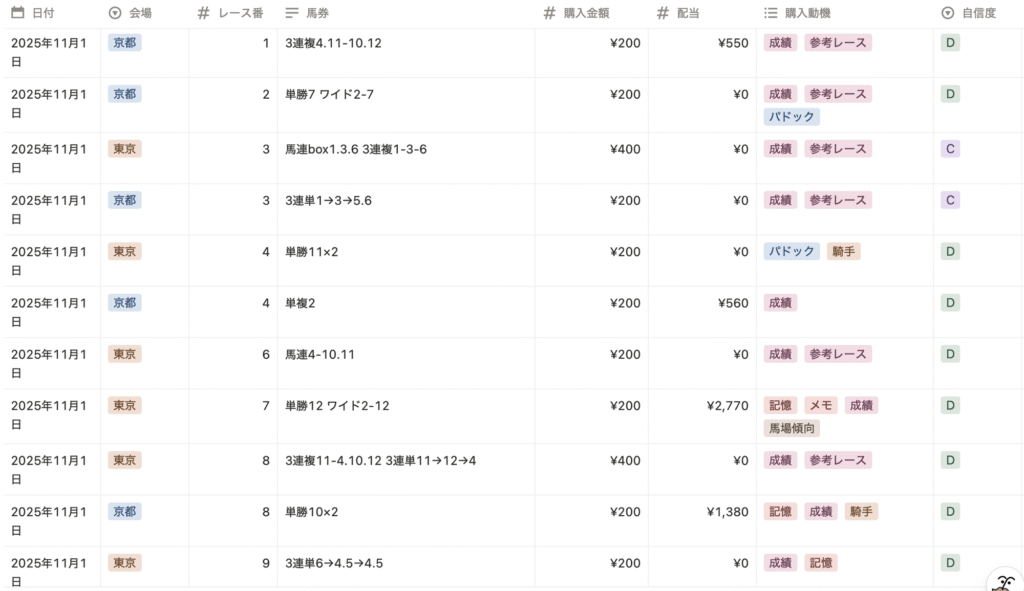Viewport: 1024px width, 591px height.
Task: Open the C confidence select for 馬連box1.3.6 row
Action: [950, 149]
